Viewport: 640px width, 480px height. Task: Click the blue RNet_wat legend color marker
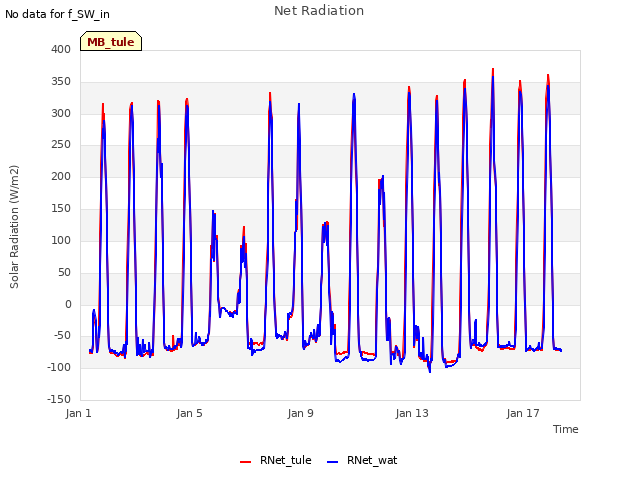[333, 462]
